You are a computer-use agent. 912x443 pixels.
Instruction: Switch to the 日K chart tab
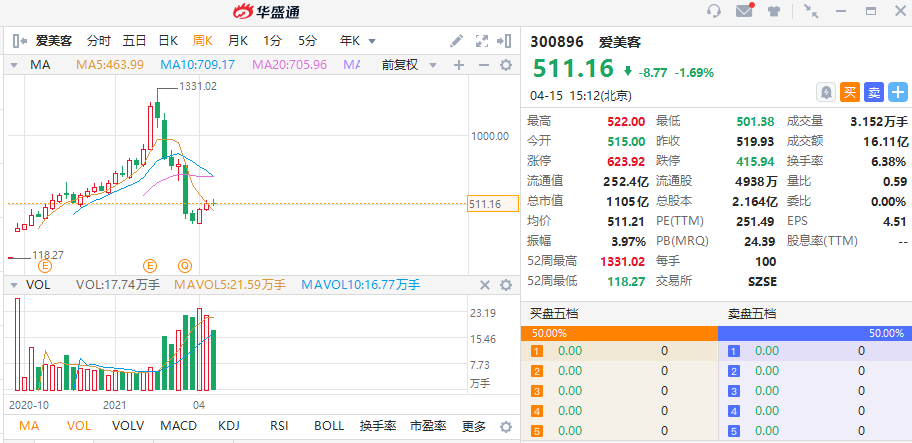click(x=168, y=41)
